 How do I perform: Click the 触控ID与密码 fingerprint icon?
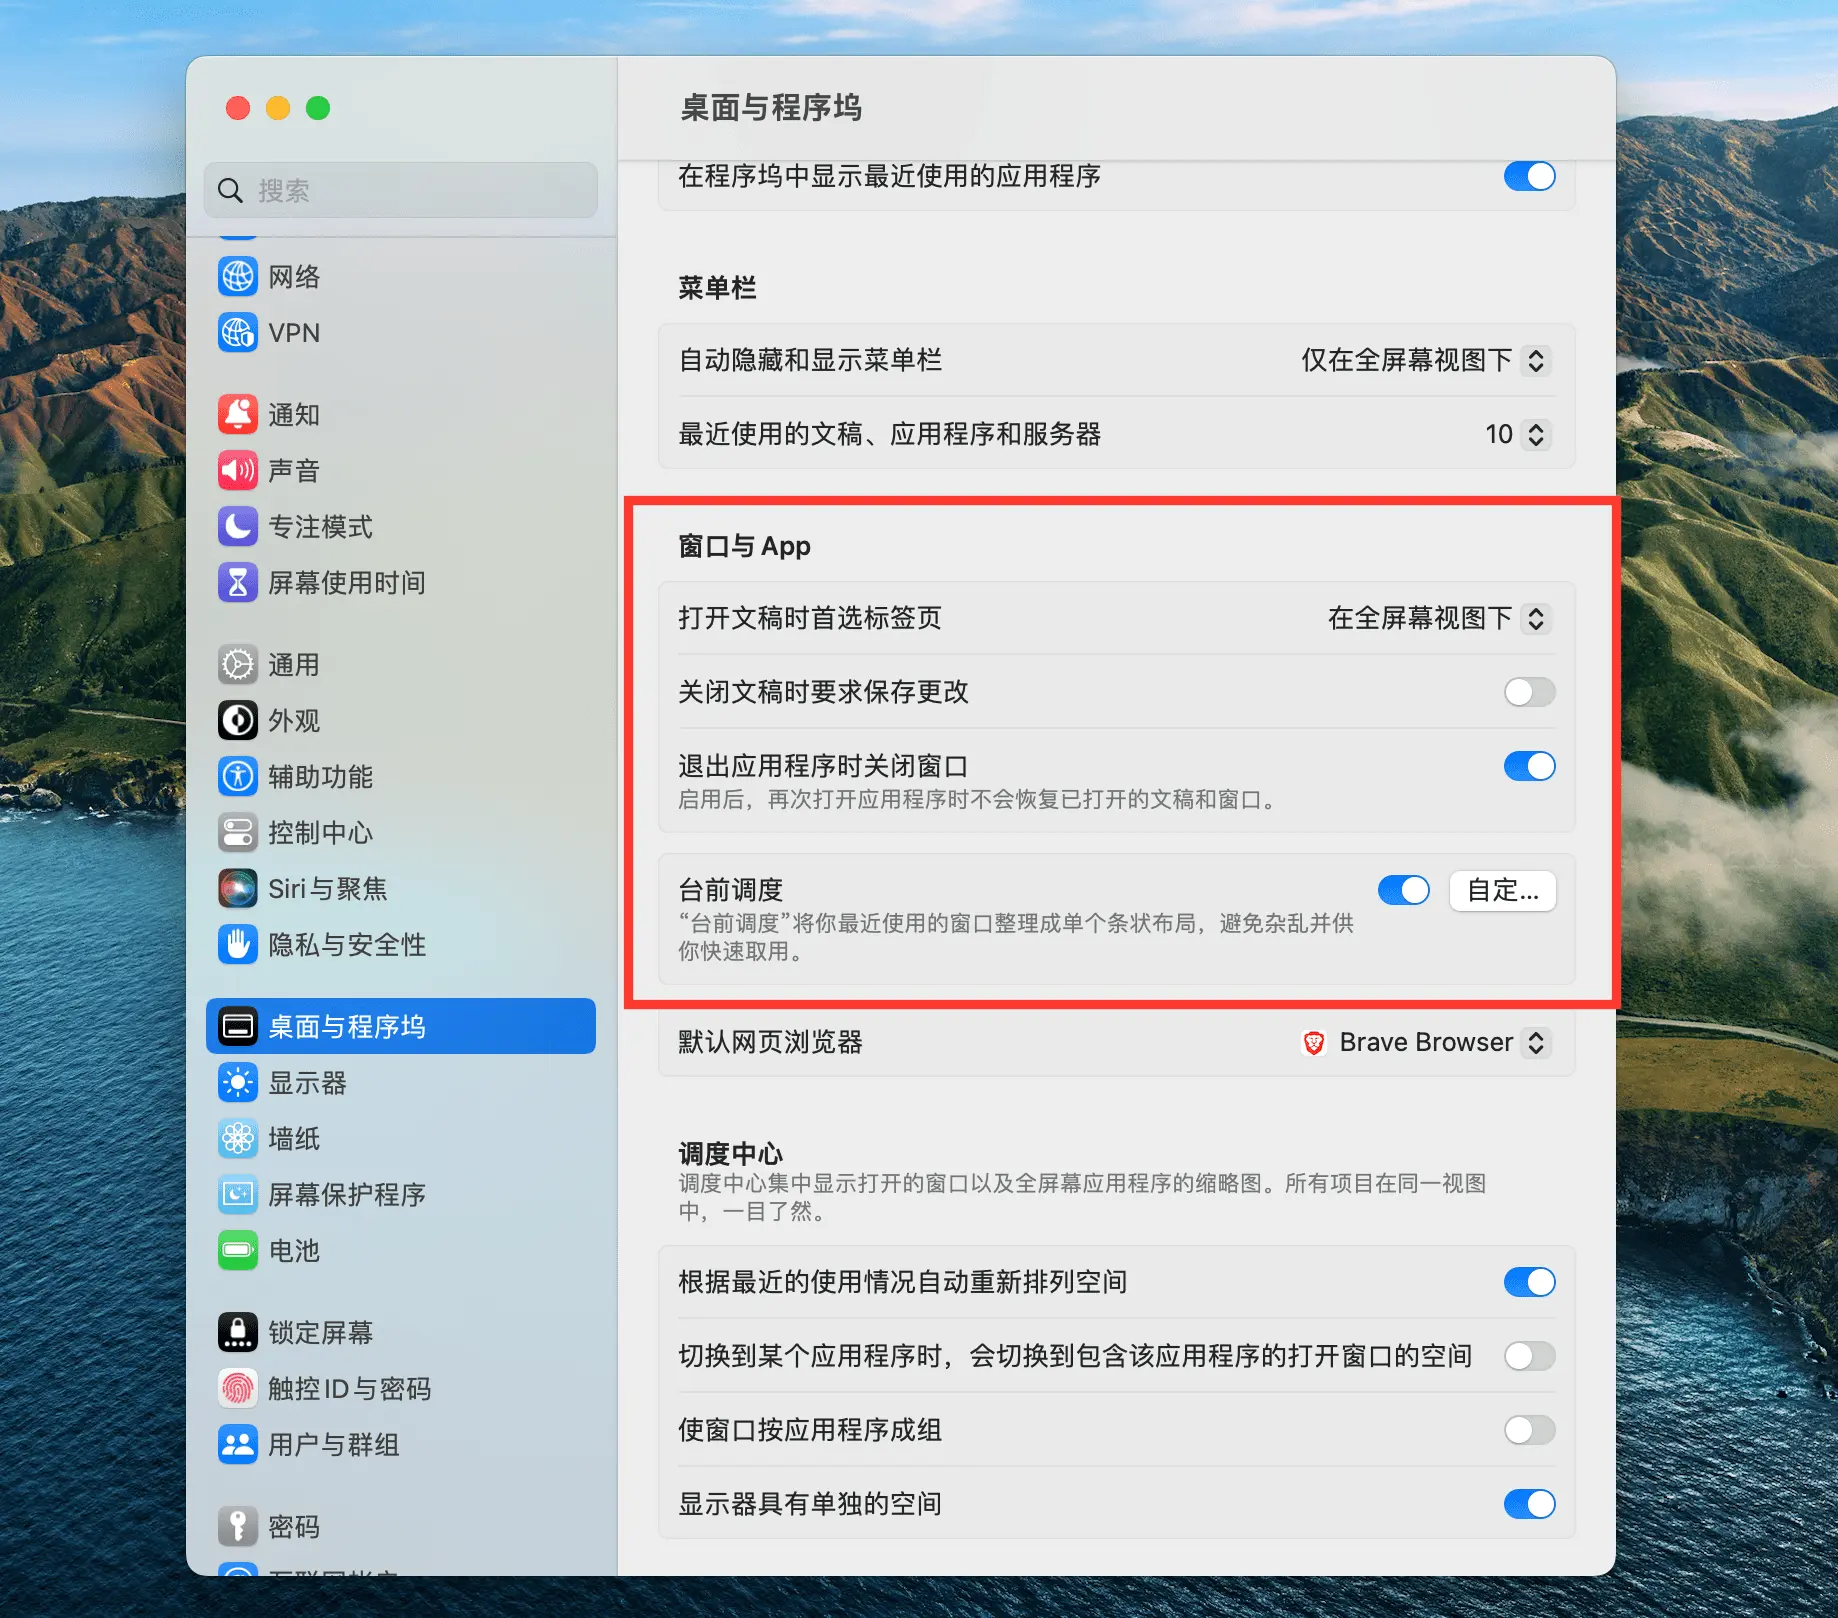(238, 1388)
